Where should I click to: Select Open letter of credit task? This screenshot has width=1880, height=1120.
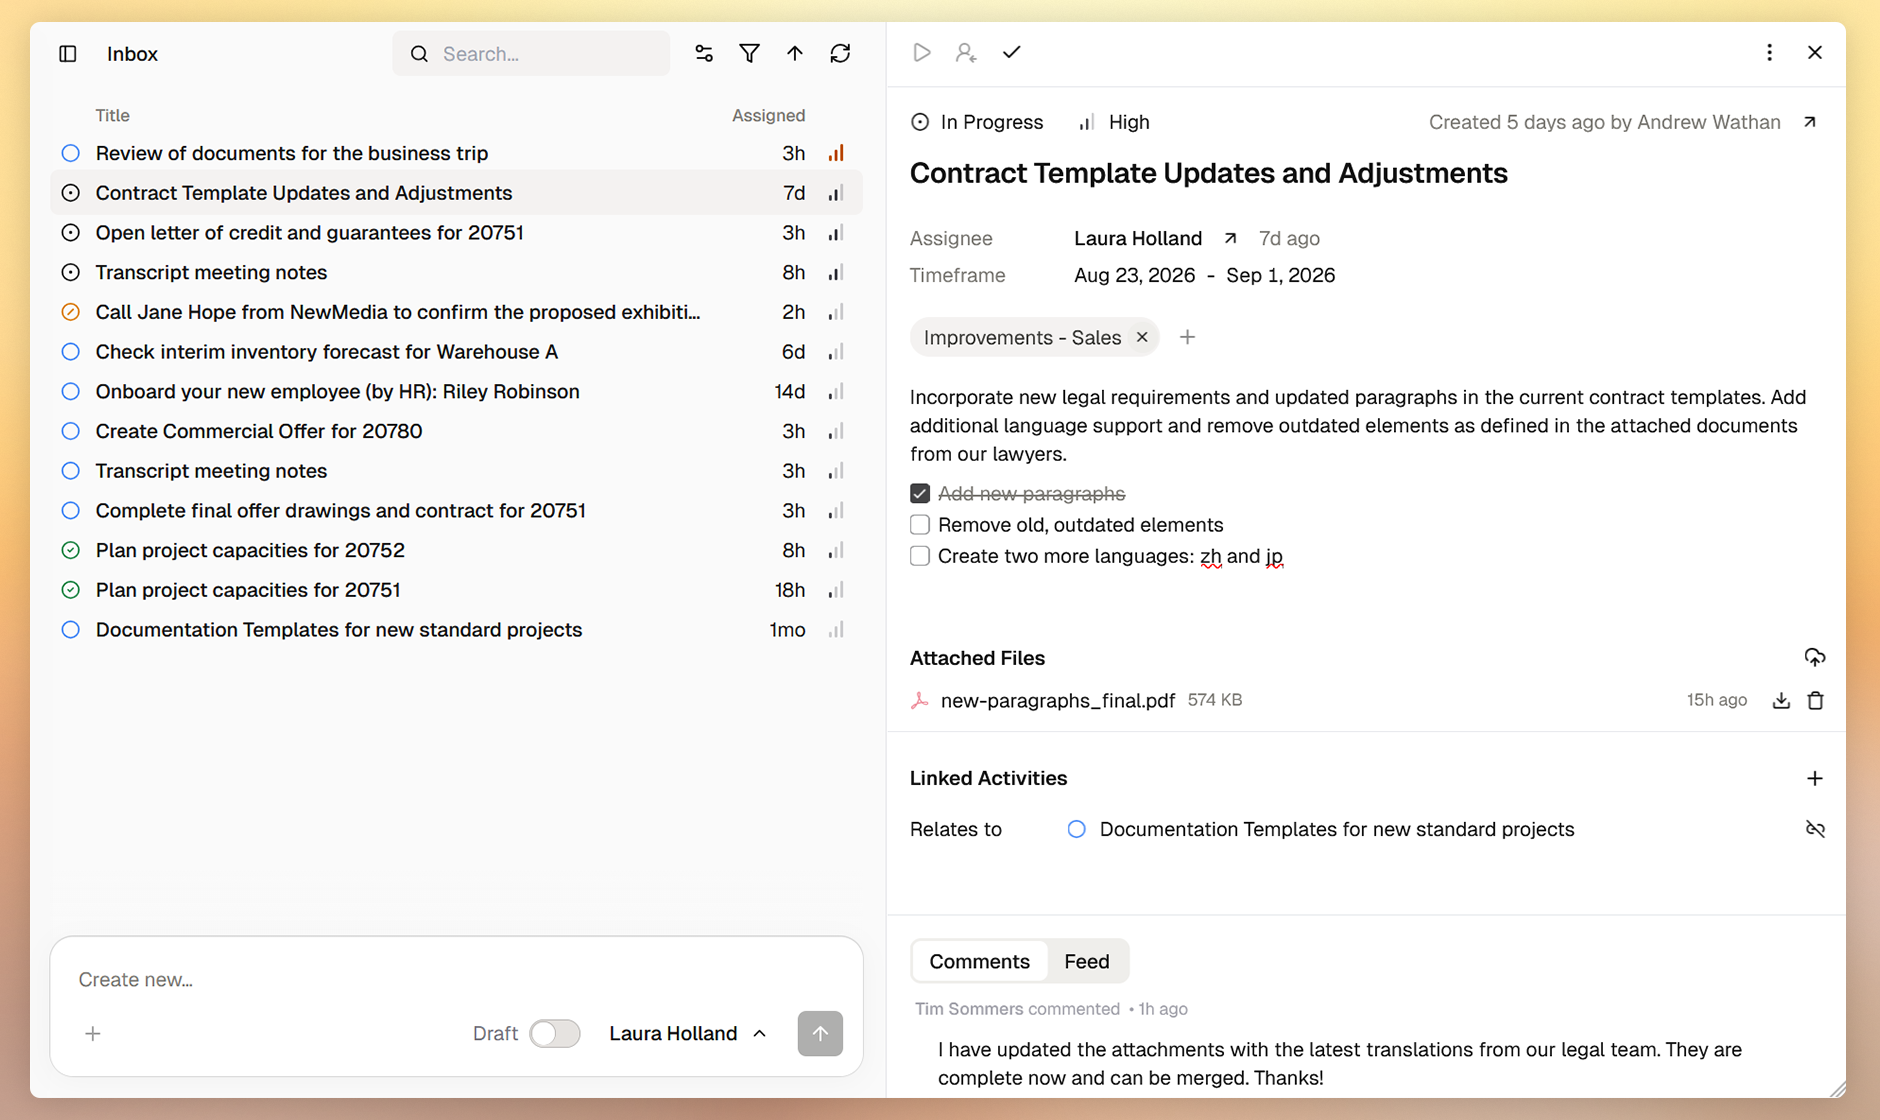pos(456,233)
